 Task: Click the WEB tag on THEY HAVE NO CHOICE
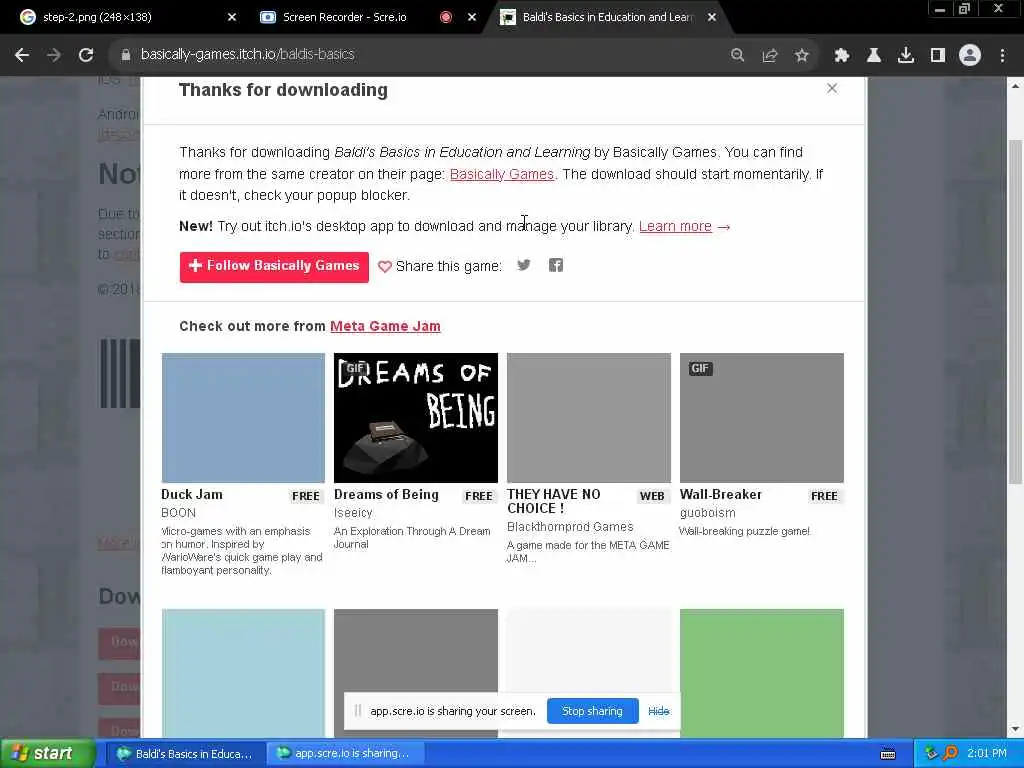[x=652, y=496]
